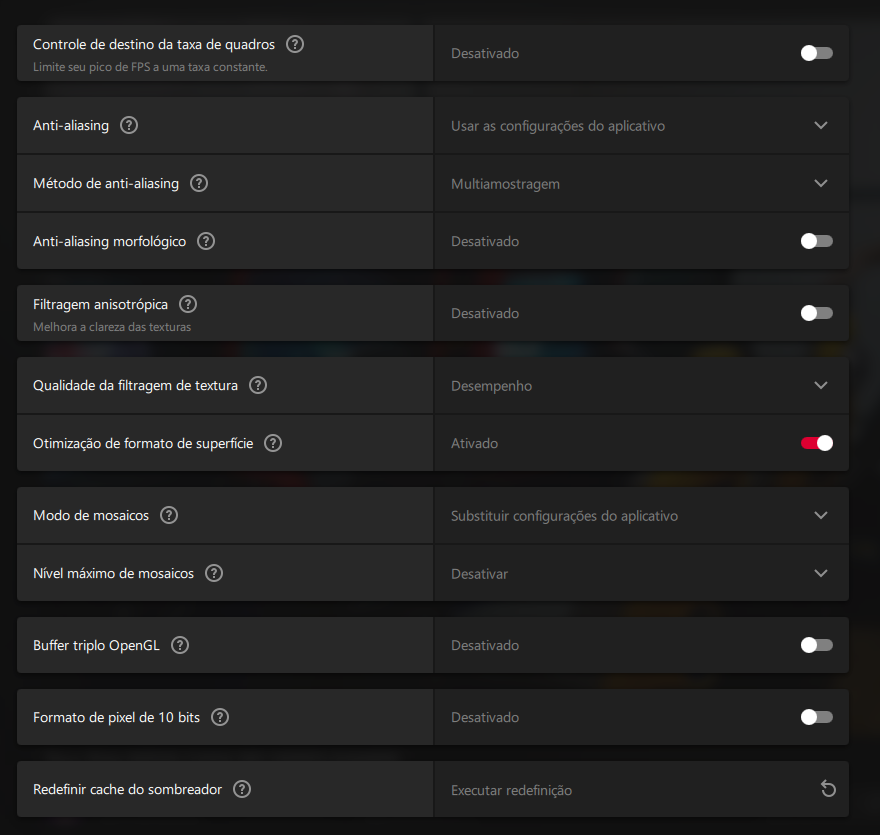The width and height of the screenshot is (880, 835).
Task: Click help icon for Método de anti-aliasing
Action: 199,183
